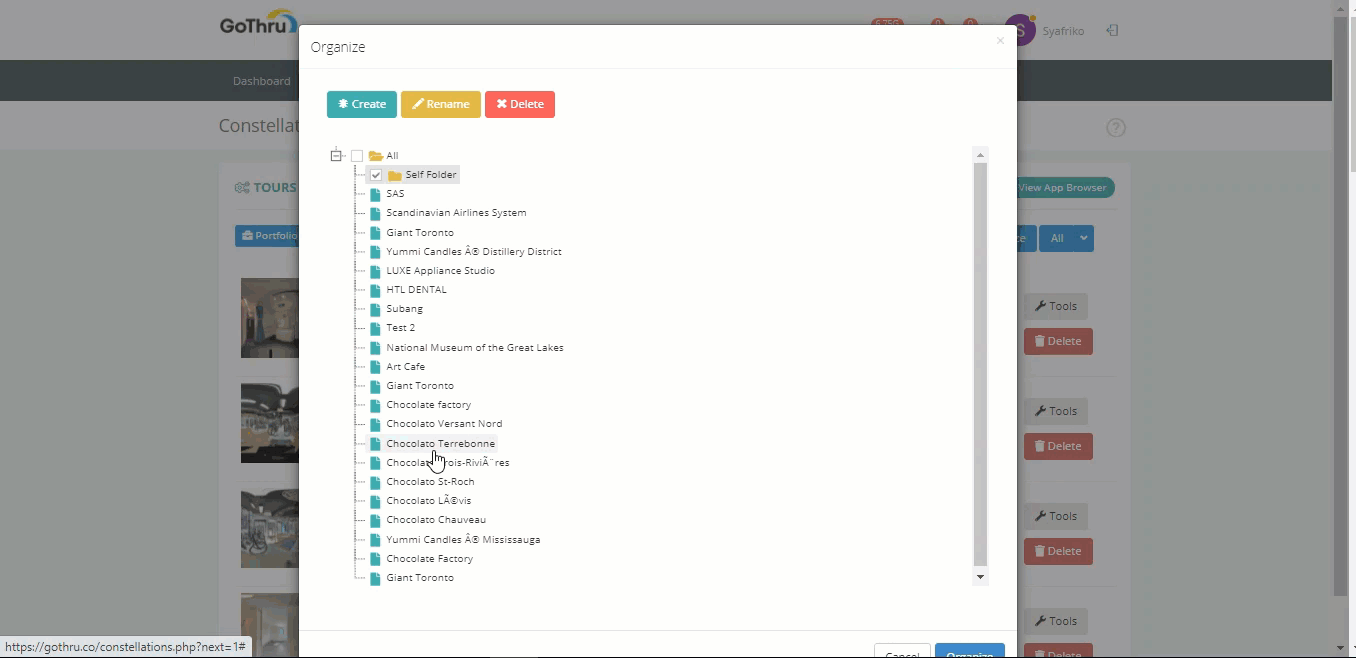Close the Organize dialog with X

point(1000,41)
